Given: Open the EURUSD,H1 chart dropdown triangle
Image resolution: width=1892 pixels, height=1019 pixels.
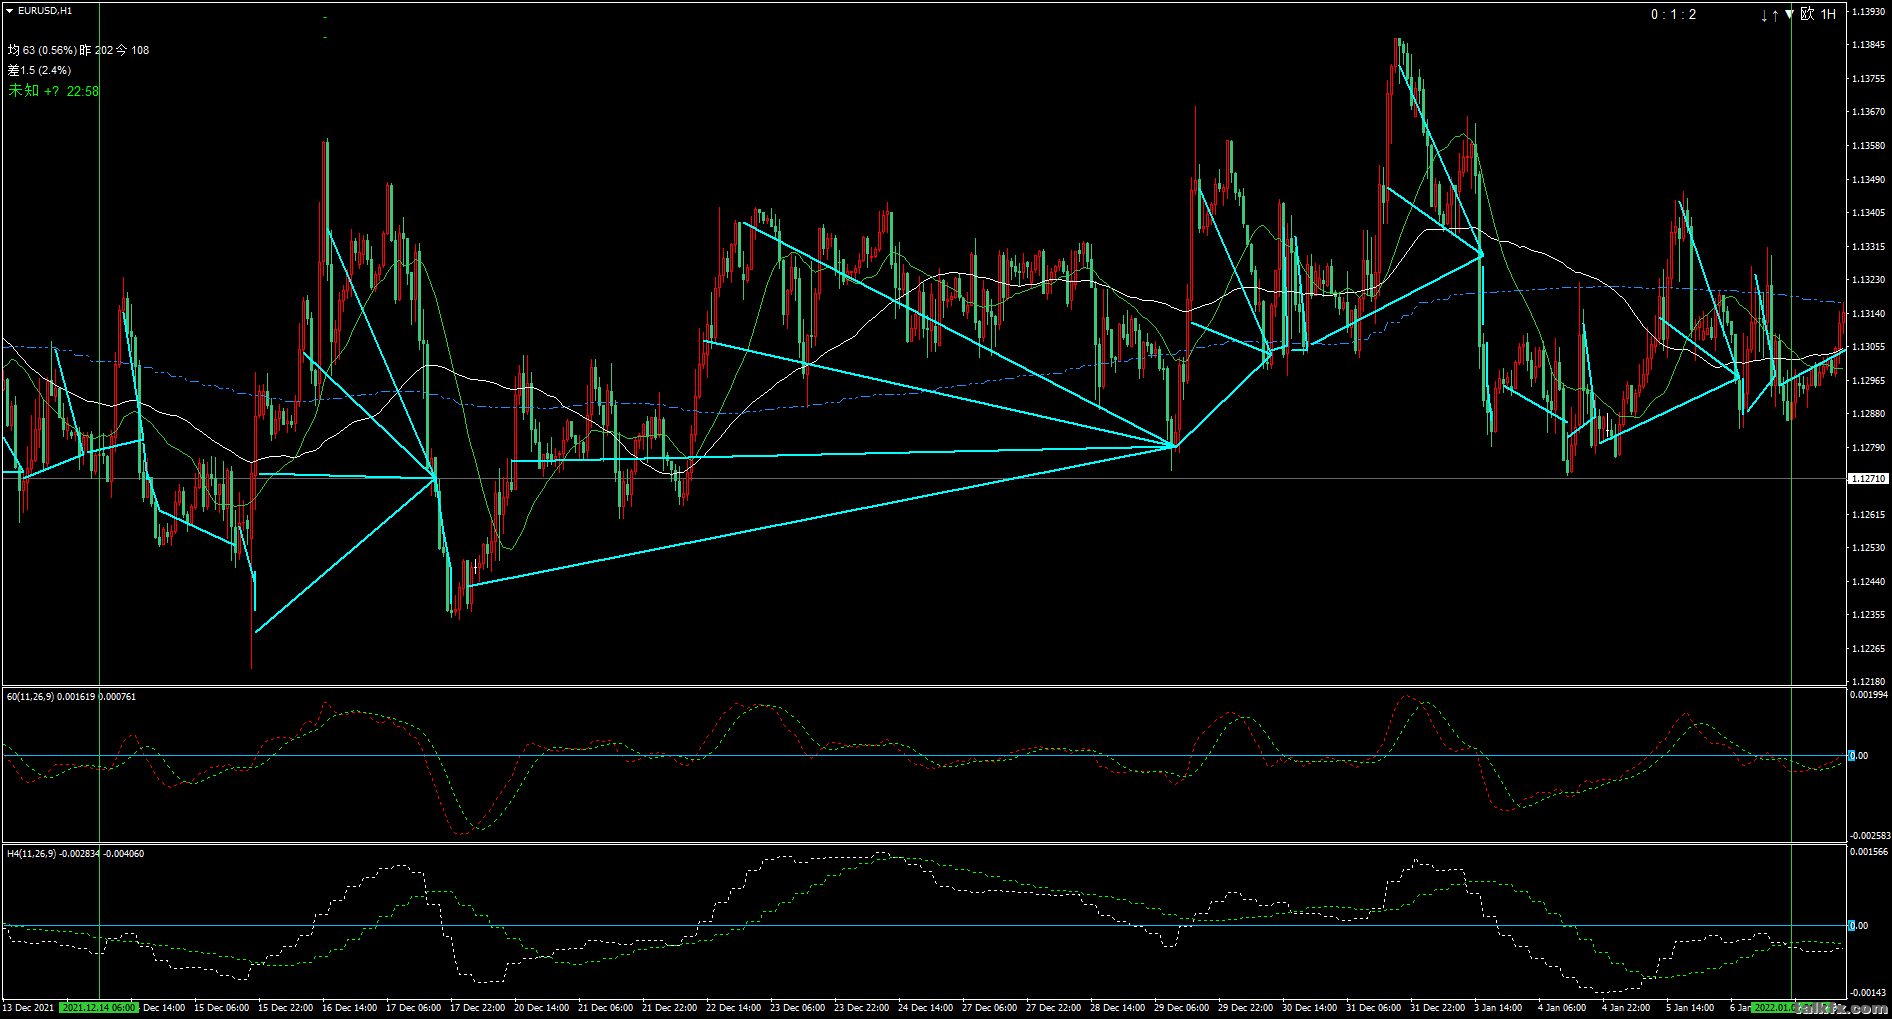Looking at the screenshot, I should [x=10, y=10].
